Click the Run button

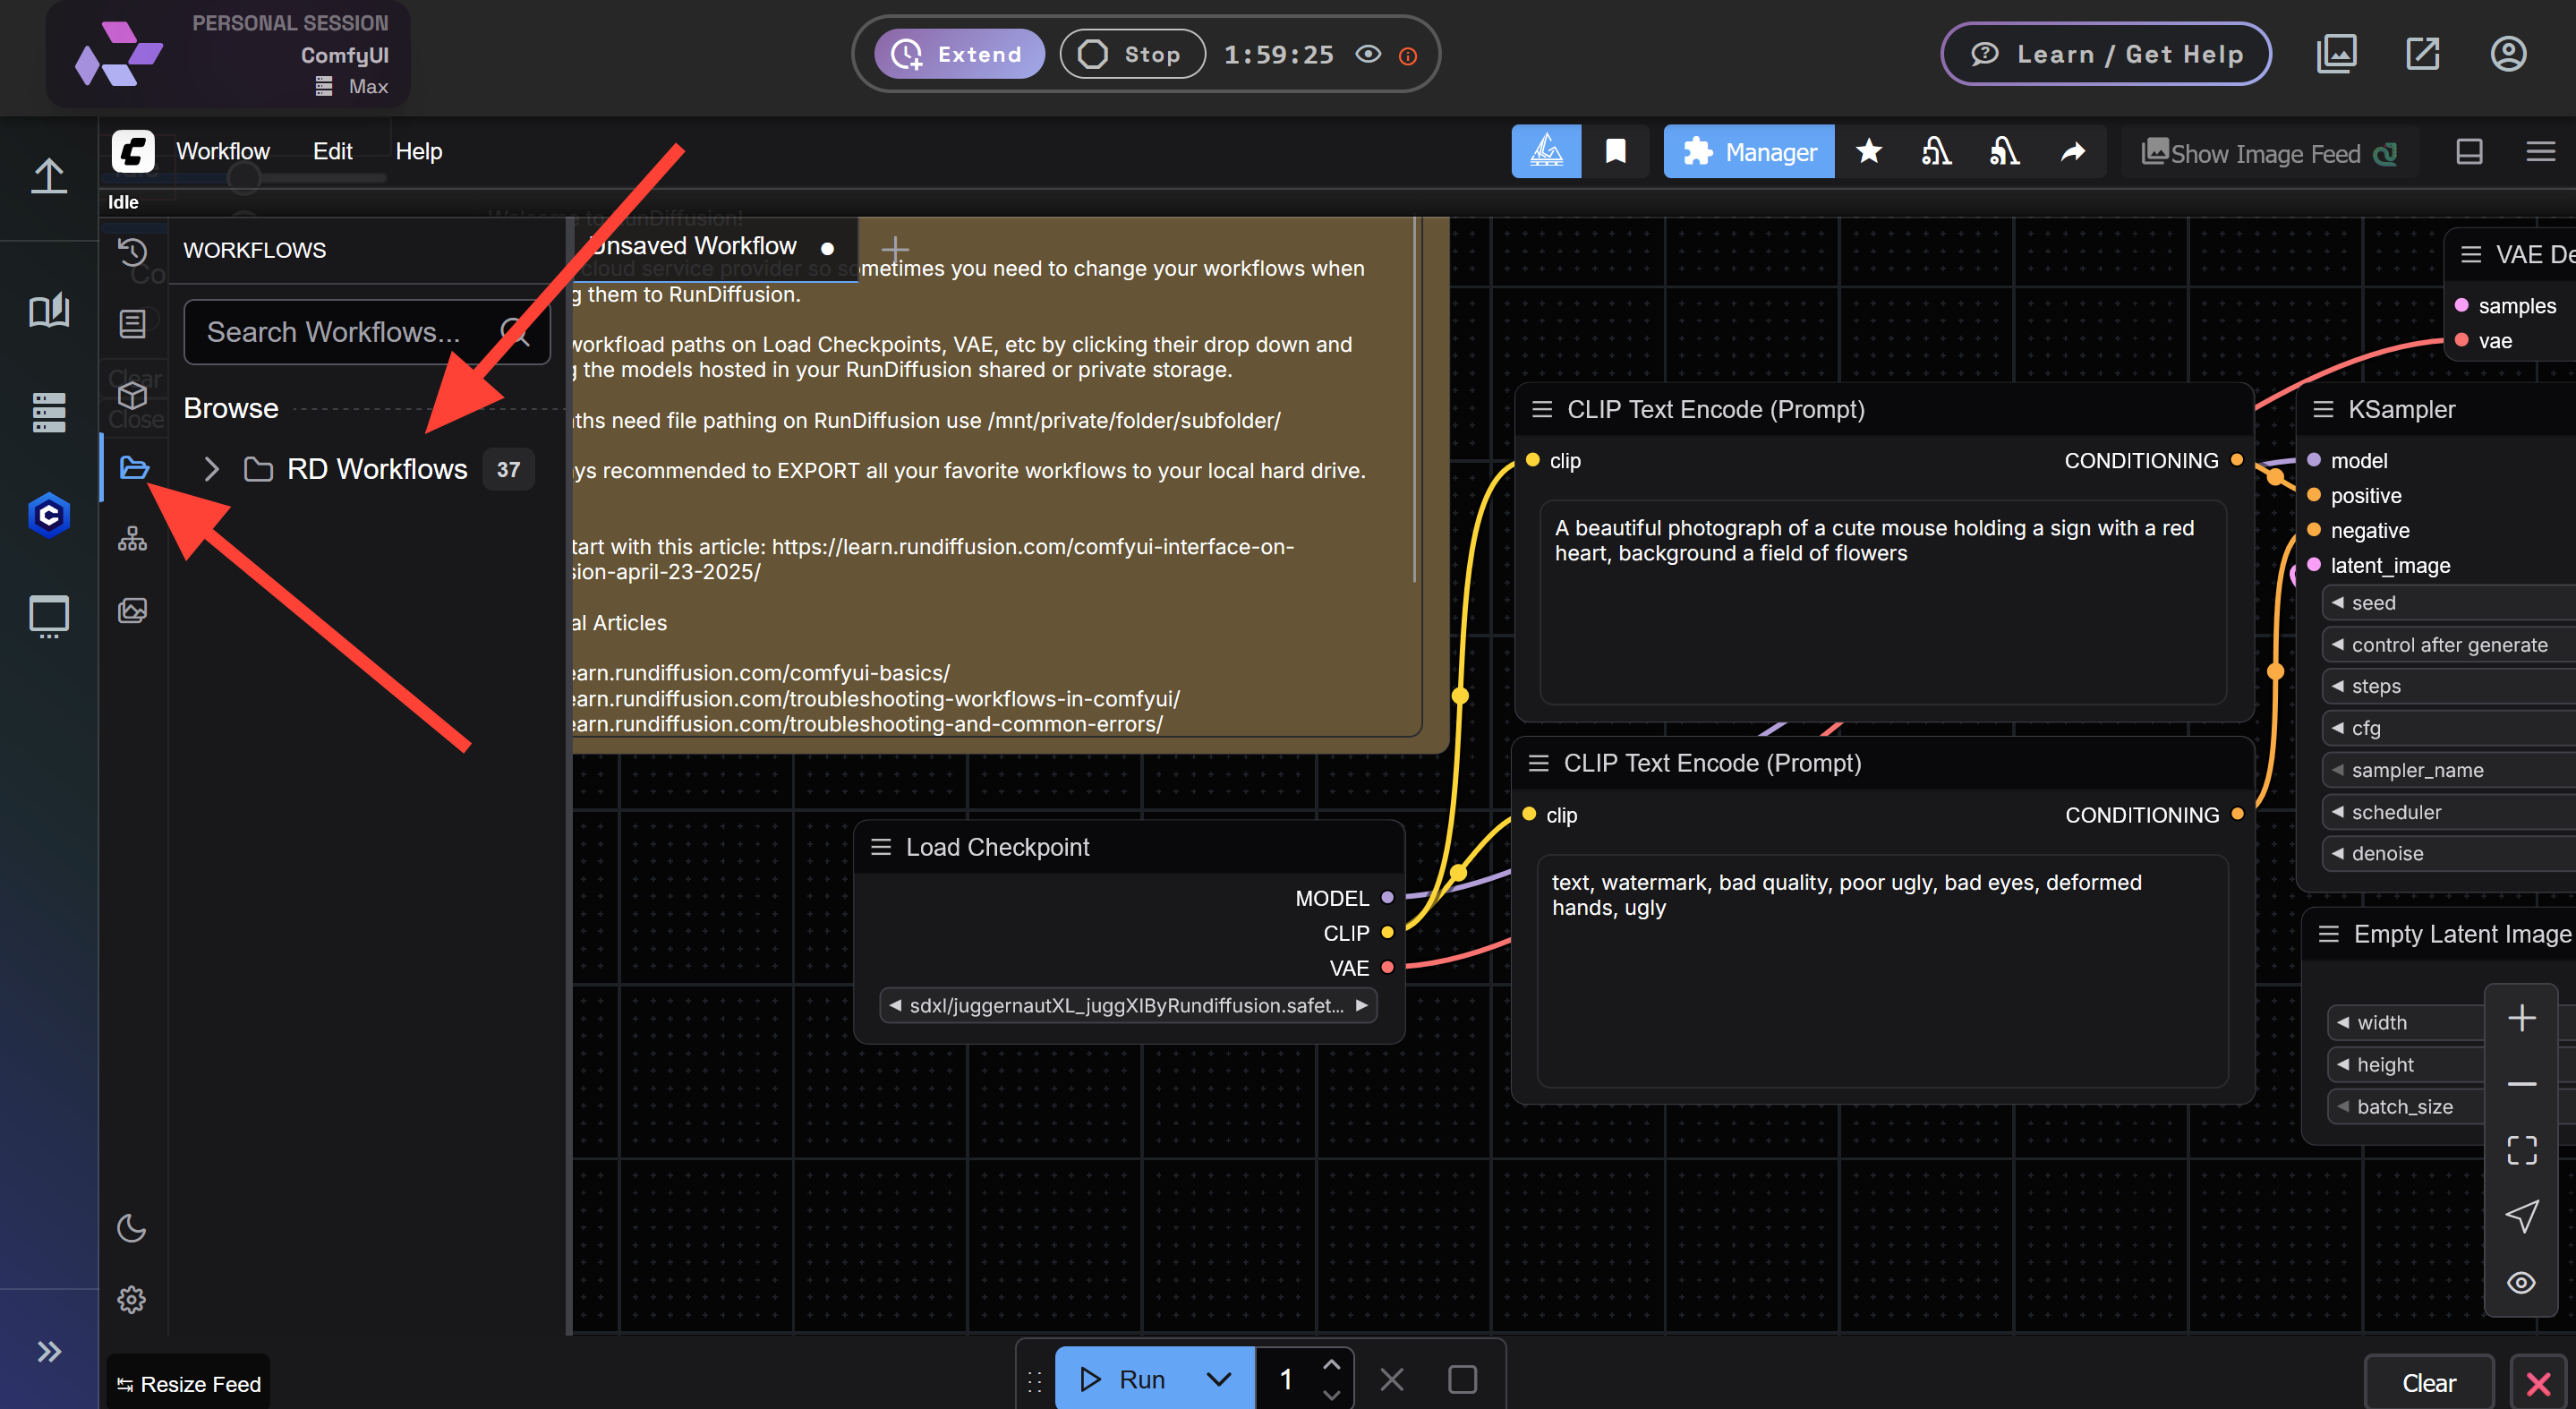pyautogui.click(x=1124, y=1379)
